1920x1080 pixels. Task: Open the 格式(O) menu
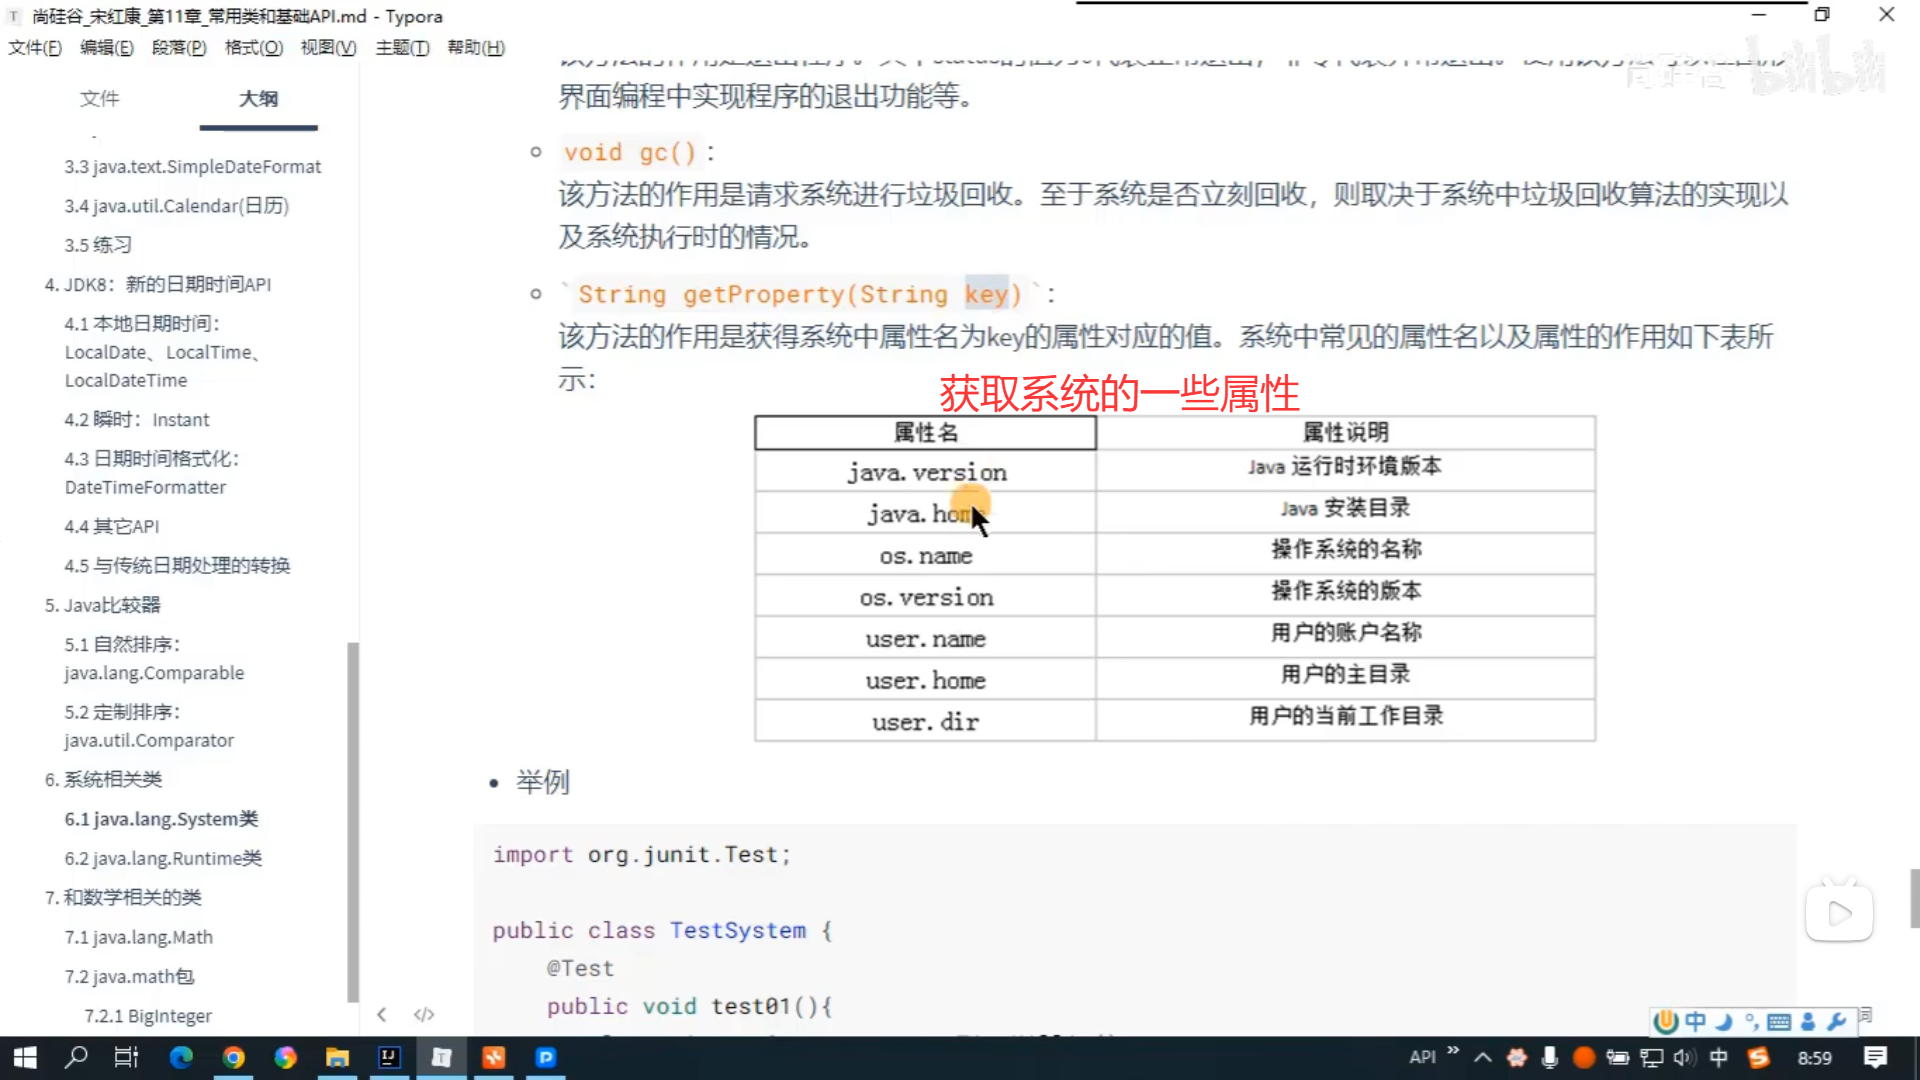(253, 47)
